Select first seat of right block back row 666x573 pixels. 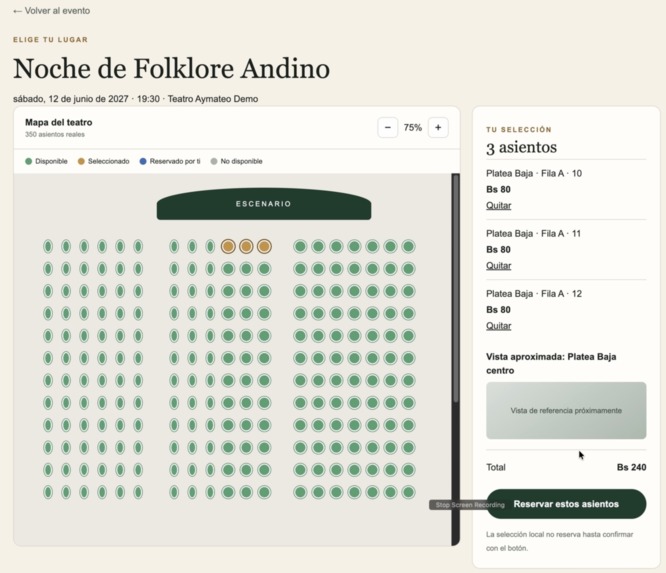(300, 492)
